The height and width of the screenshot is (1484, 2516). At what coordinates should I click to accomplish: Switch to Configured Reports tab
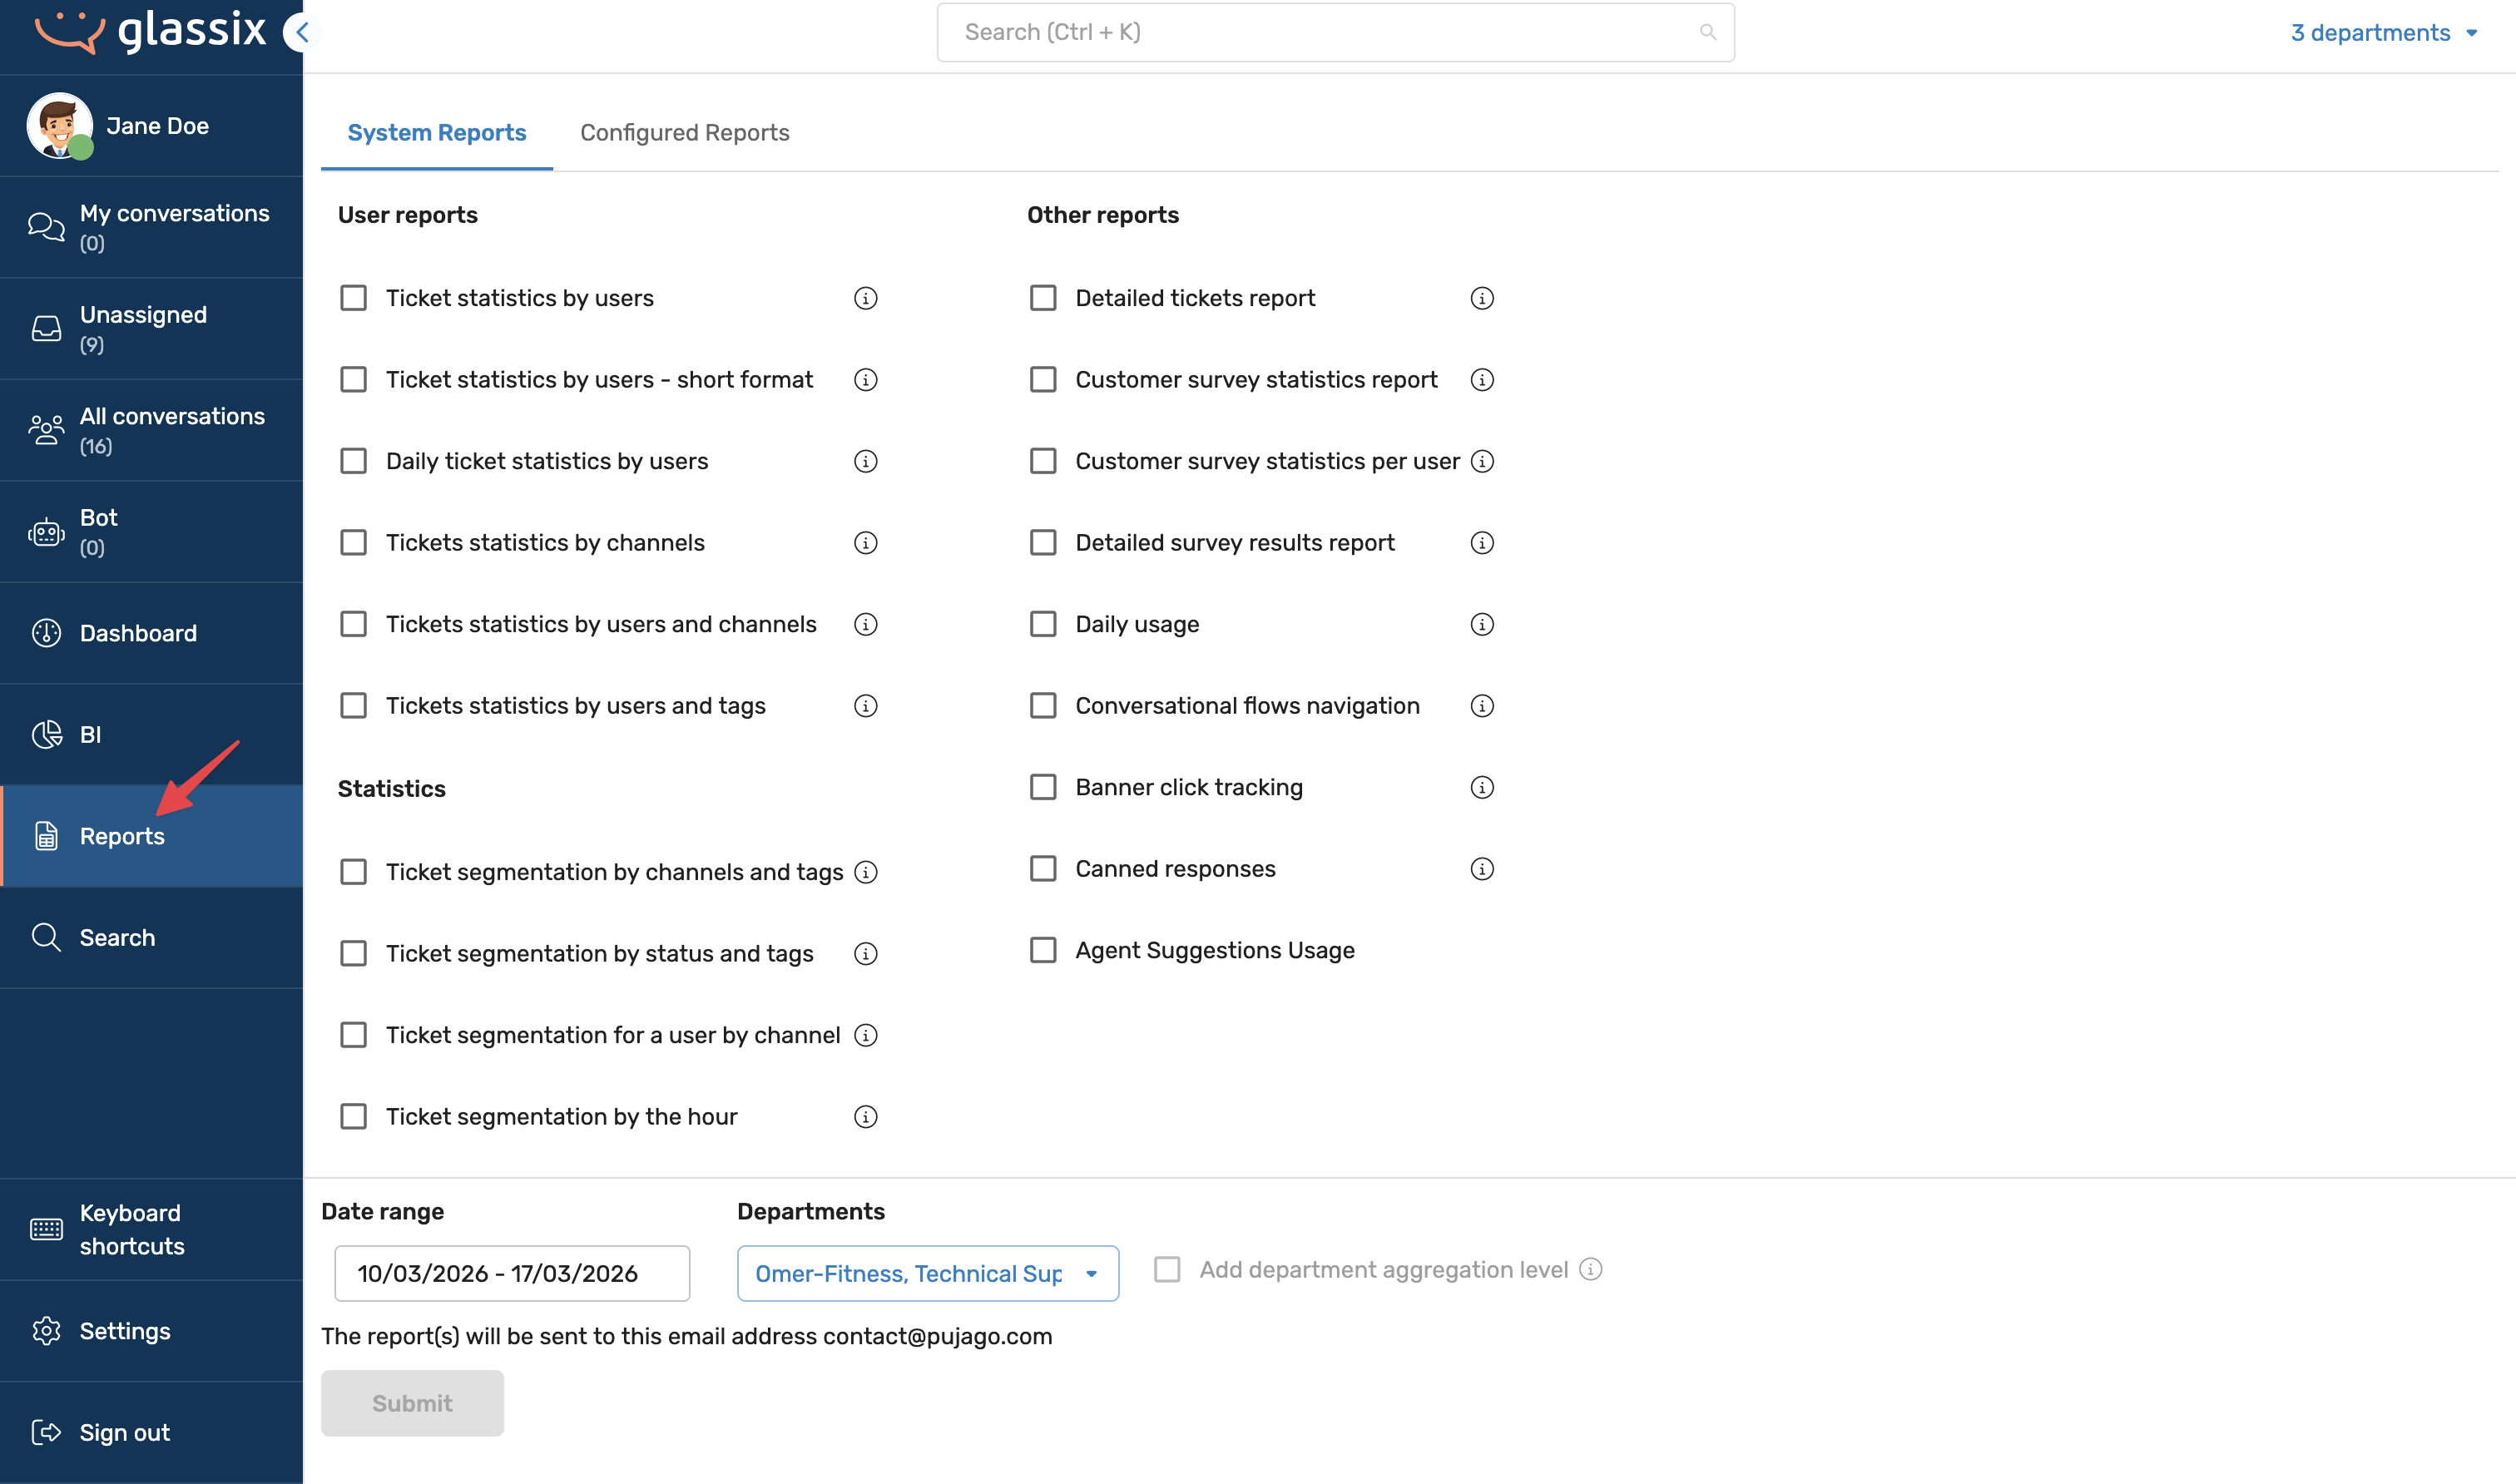[x=684, y=133]
